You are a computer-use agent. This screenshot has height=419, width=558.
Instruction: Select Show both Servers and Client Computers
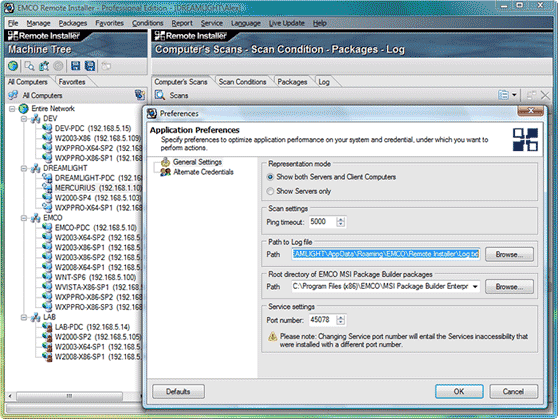(270, 177)
